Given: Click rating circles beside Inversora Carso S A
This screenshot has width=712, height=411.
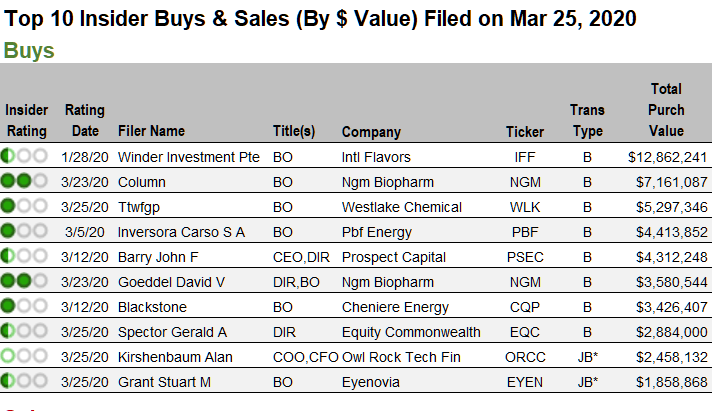Looking at the screenshot, I should [24, 232].
